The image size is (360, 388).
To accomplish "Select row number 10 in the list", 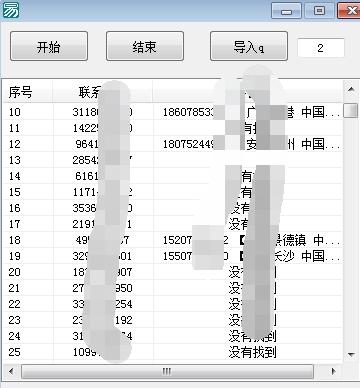I will [173, 112].
